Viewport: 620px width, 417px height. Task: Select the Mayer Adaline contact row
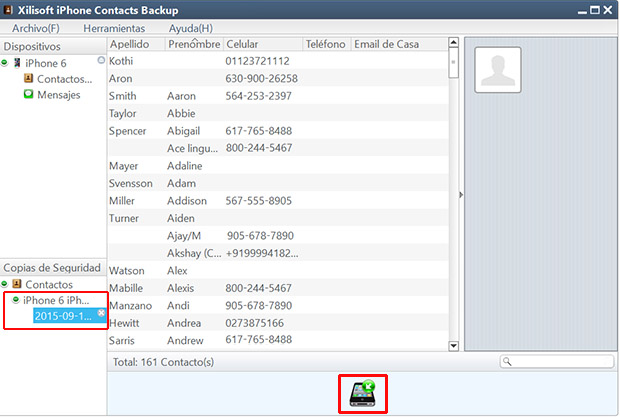(x=278, y=166)
